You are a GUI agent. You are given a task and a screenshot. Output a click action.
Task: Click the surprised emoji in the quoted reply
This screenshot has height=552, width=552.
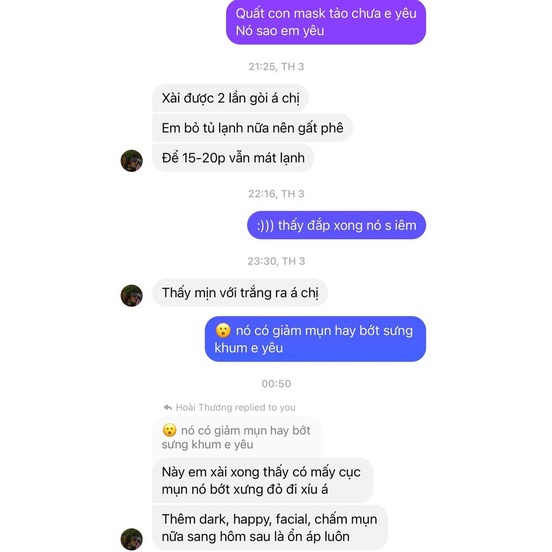coord(169,430)
